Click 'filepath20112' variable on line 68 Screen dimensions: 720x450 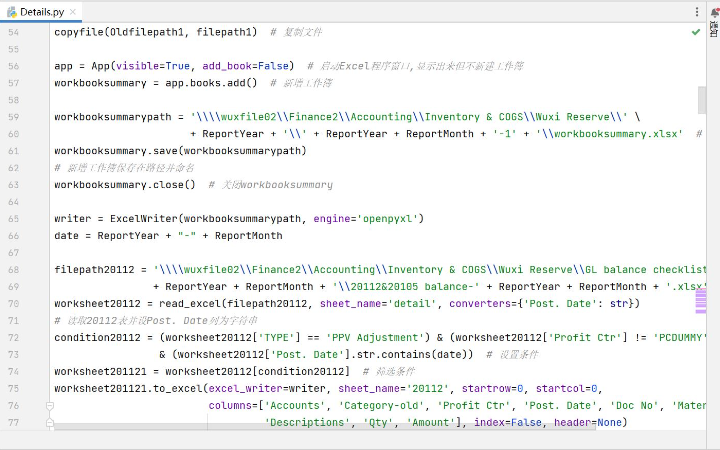point(94,270)
